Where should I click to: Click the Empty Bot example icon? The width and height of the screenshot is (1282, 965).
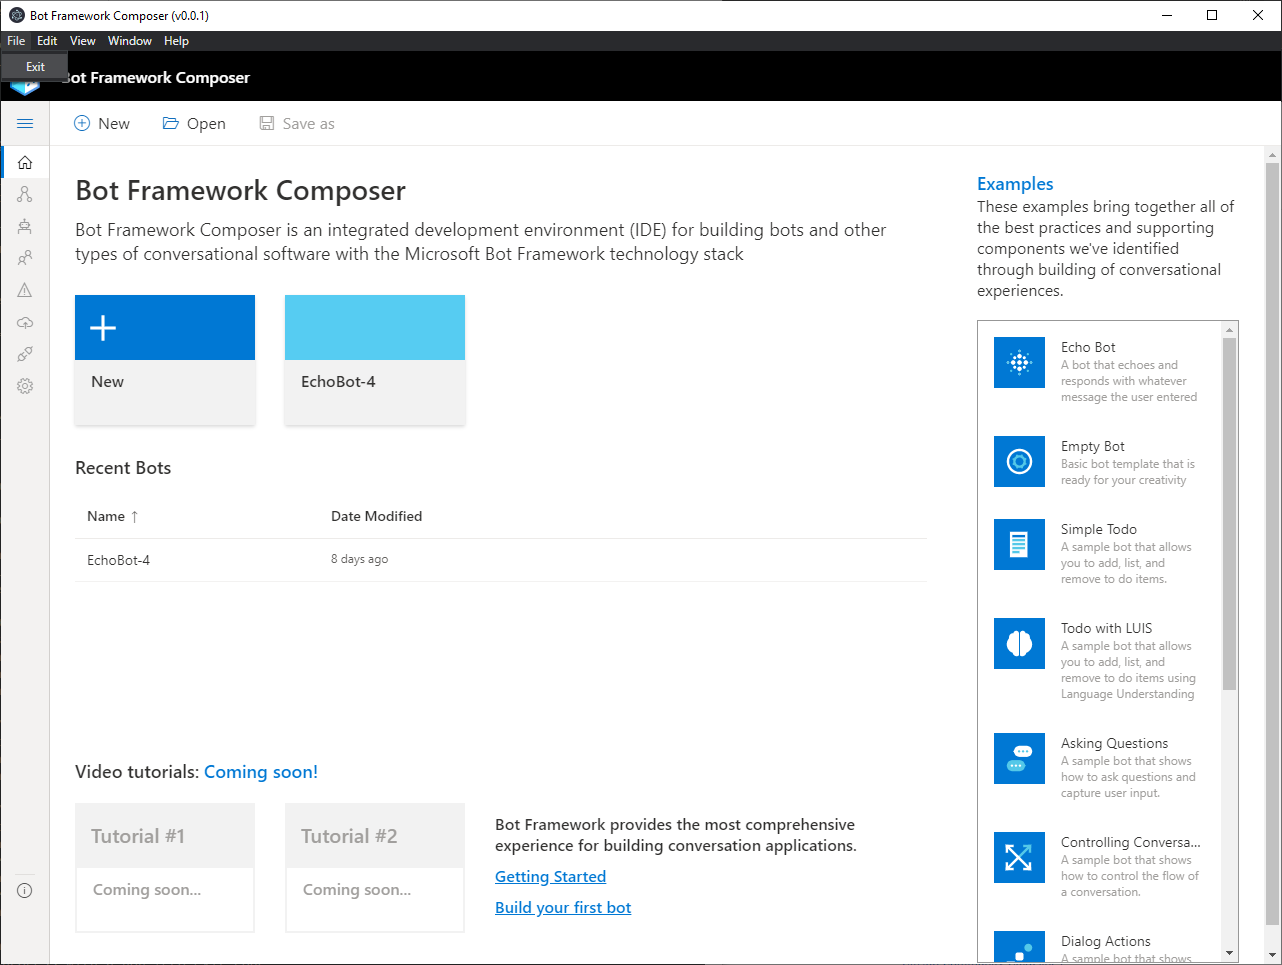coord(1019,461)
